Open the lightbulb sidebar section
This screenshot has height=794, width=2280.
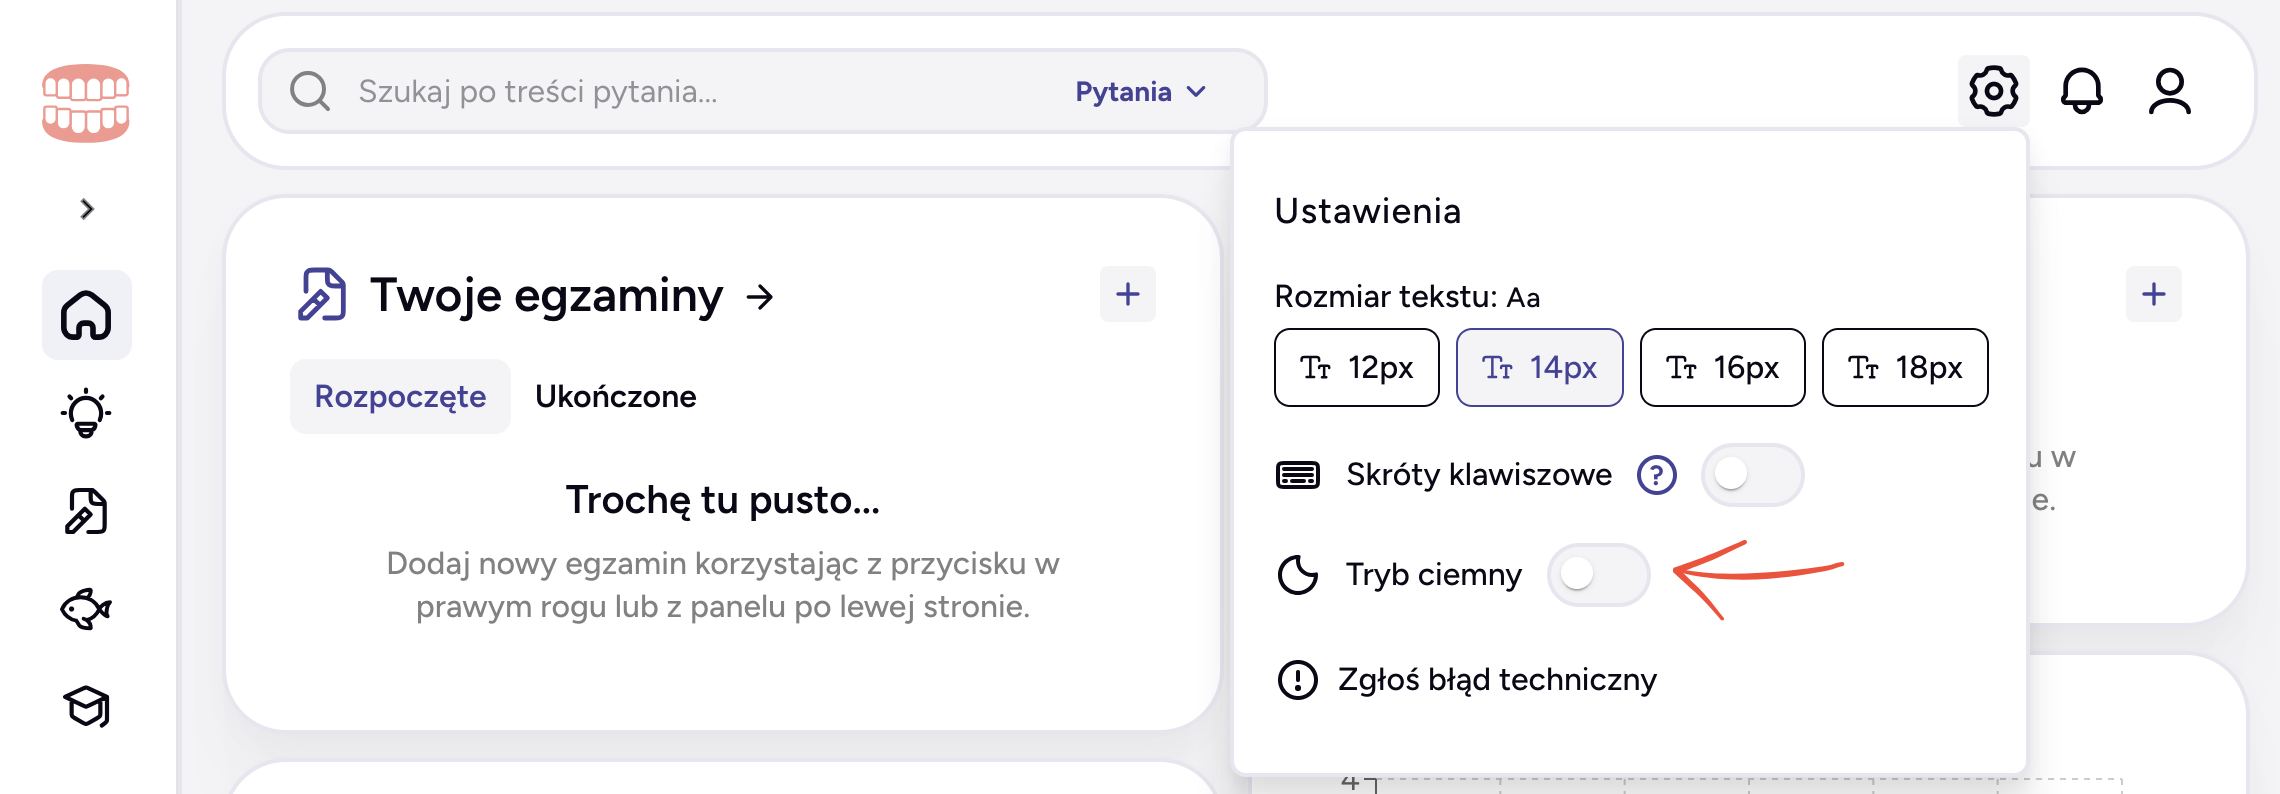86,412
